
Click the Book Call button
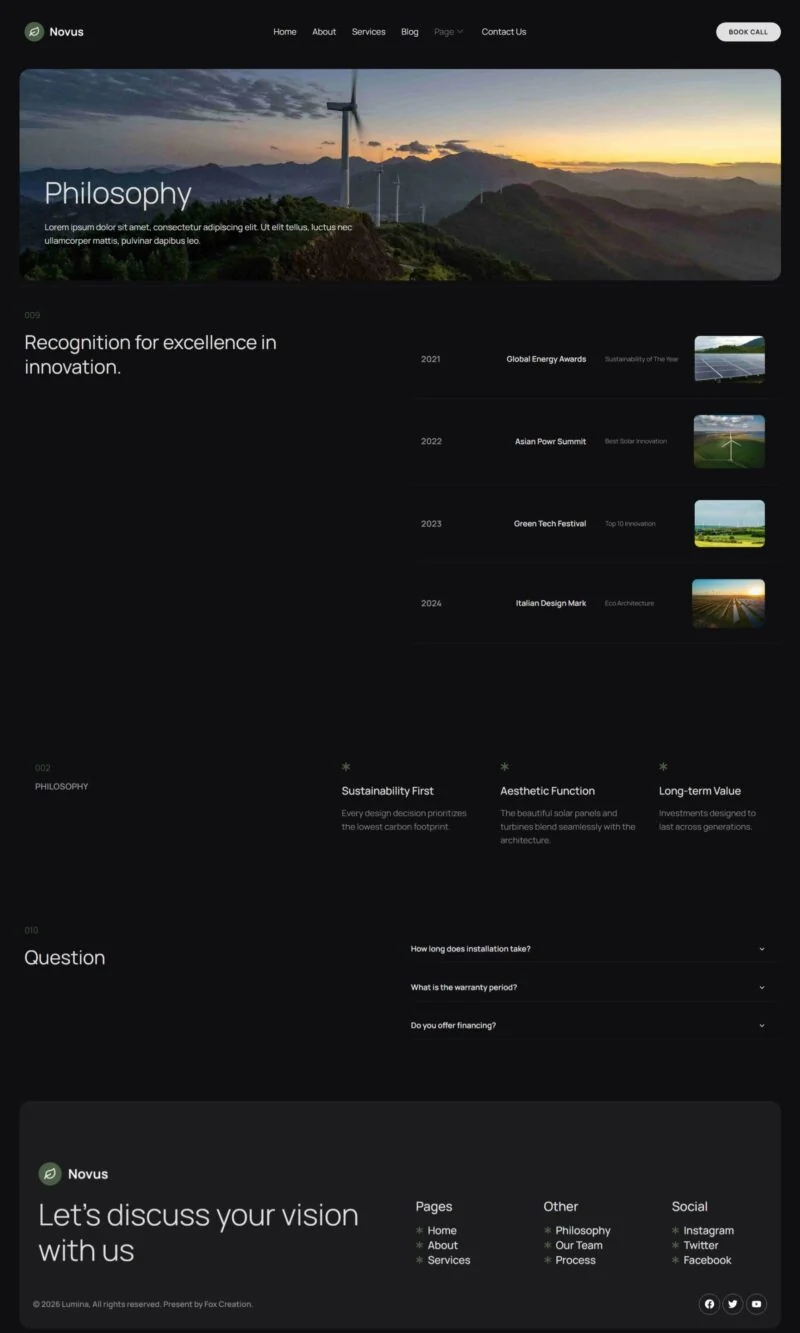pos(748,32)
